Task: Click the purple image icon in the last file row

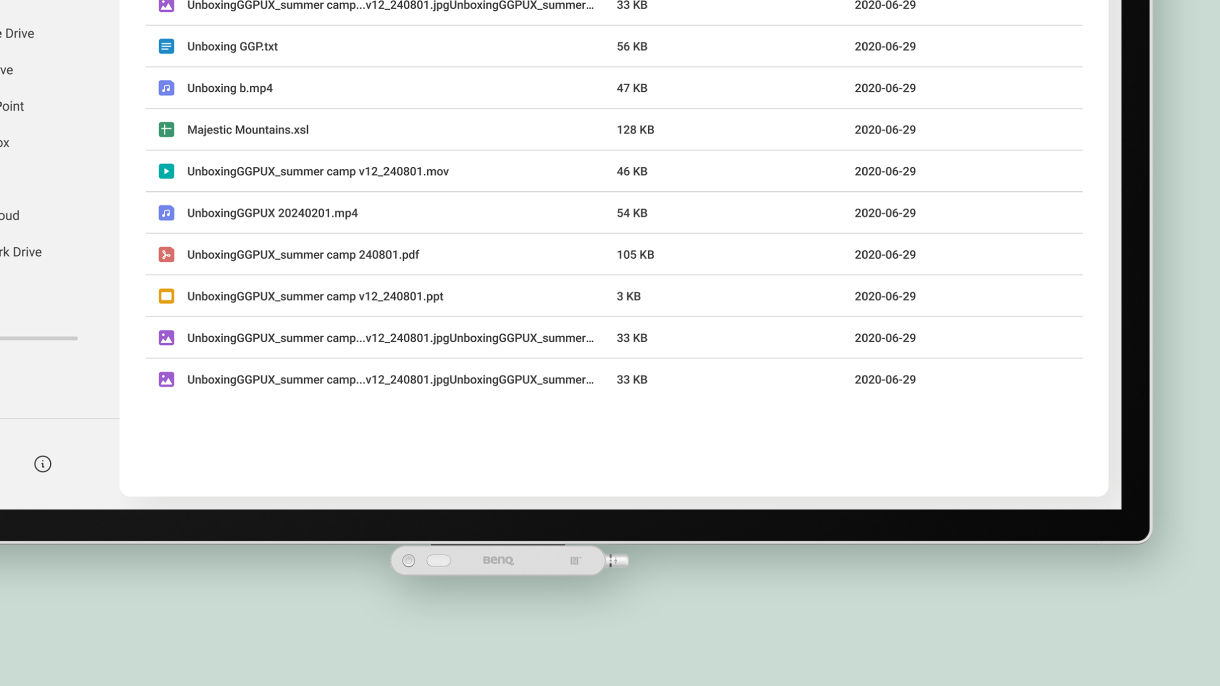Action: [x=166, y=380]
